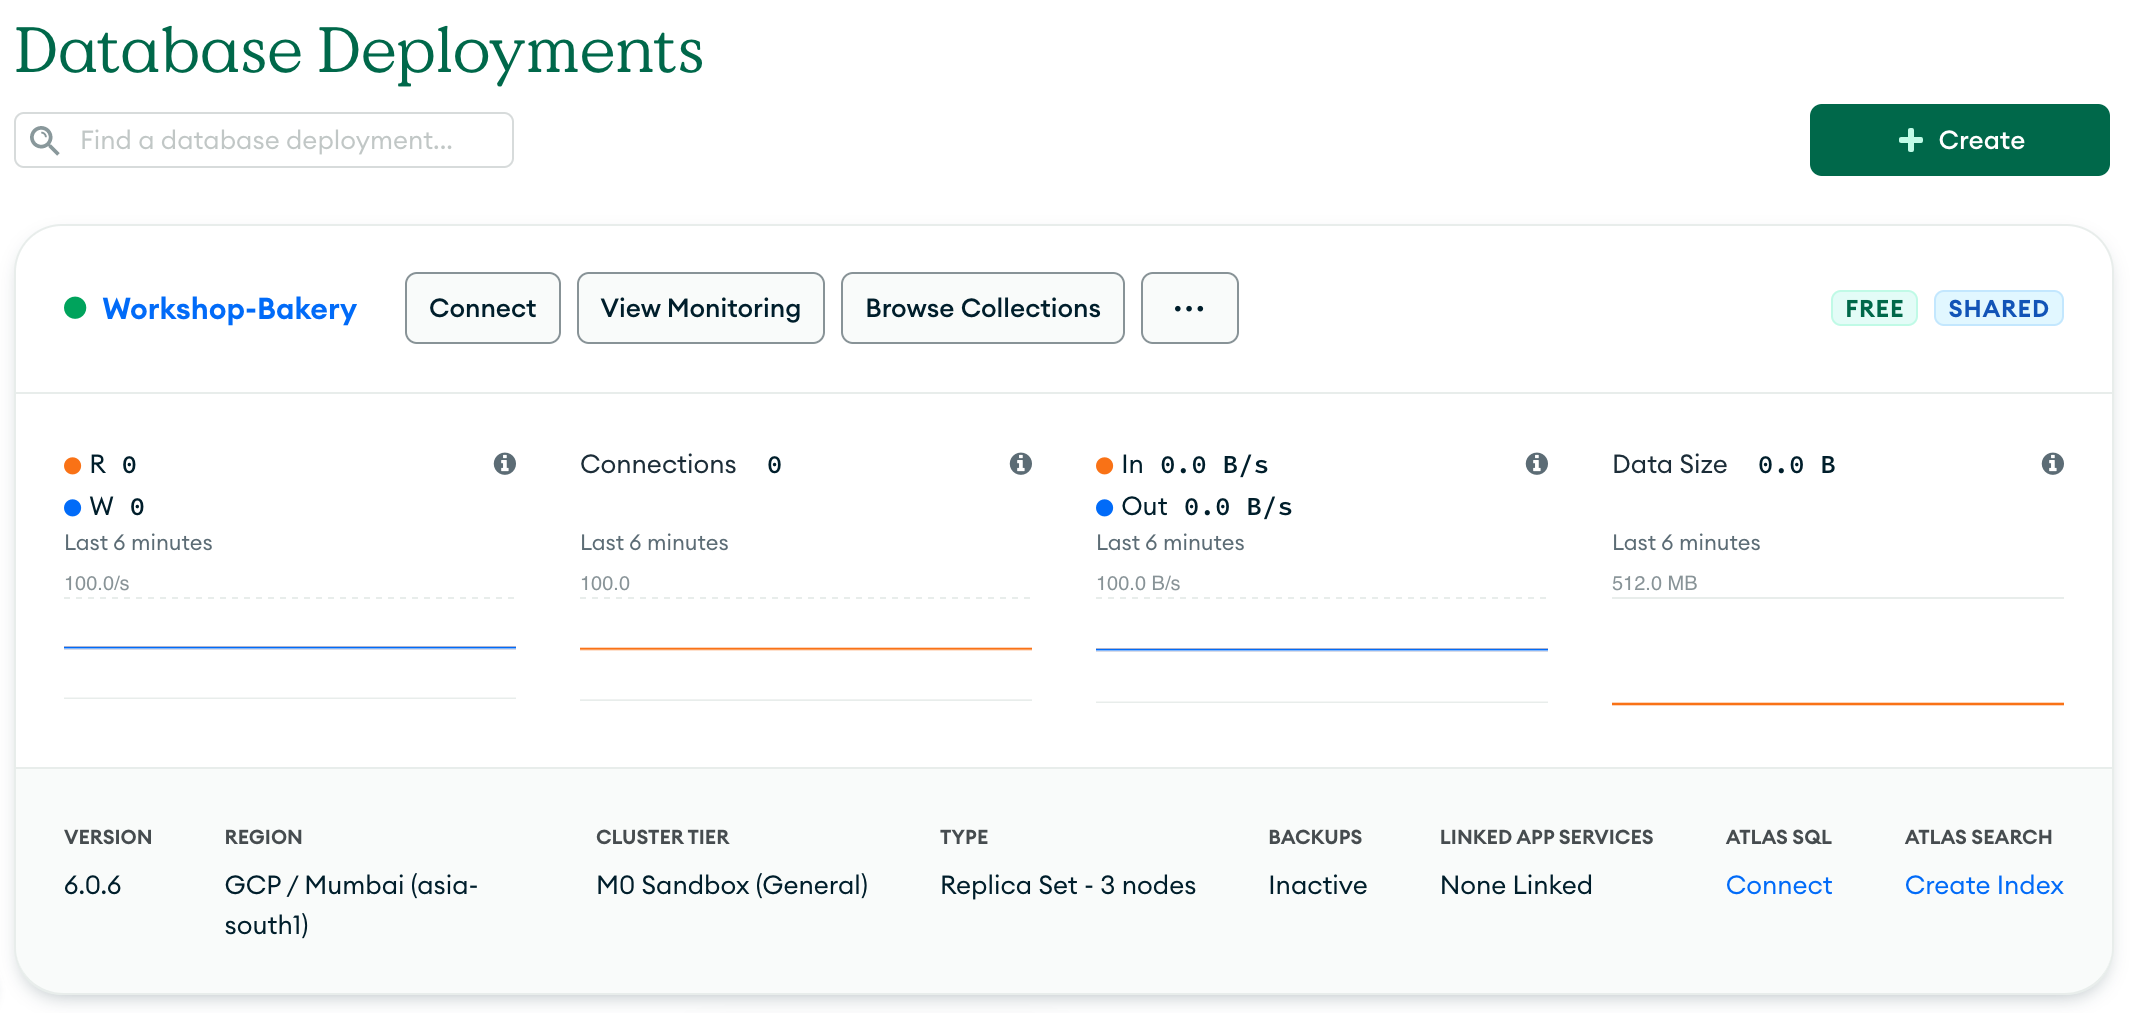Image resolution: width=2130 pixels, height=1013 pixels.
Task: Click the region GCP / Mumbai text
Action: 351,905
